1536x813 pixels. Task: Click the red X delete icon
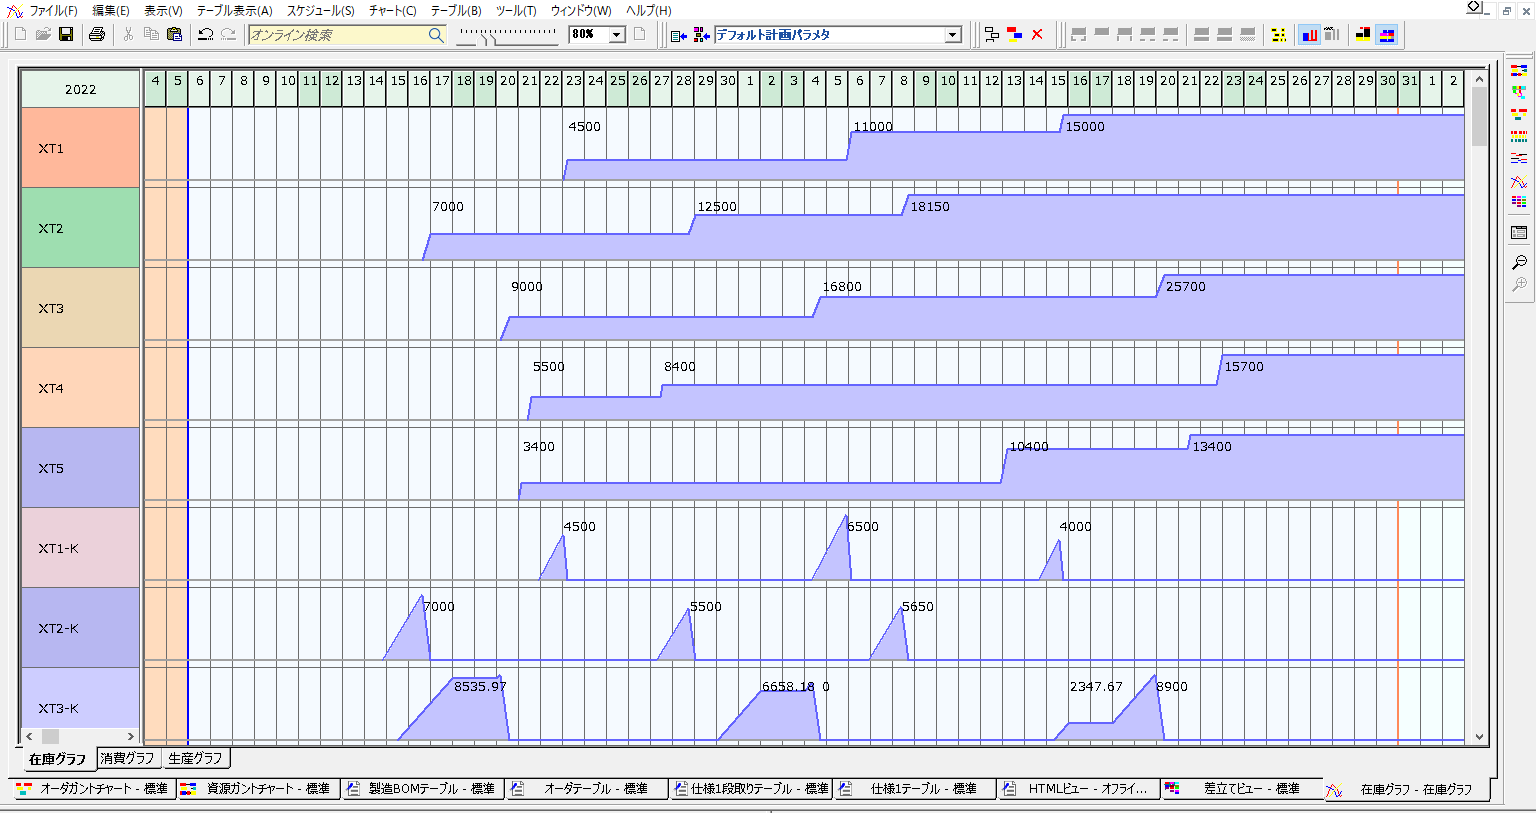coord(1037,34)
